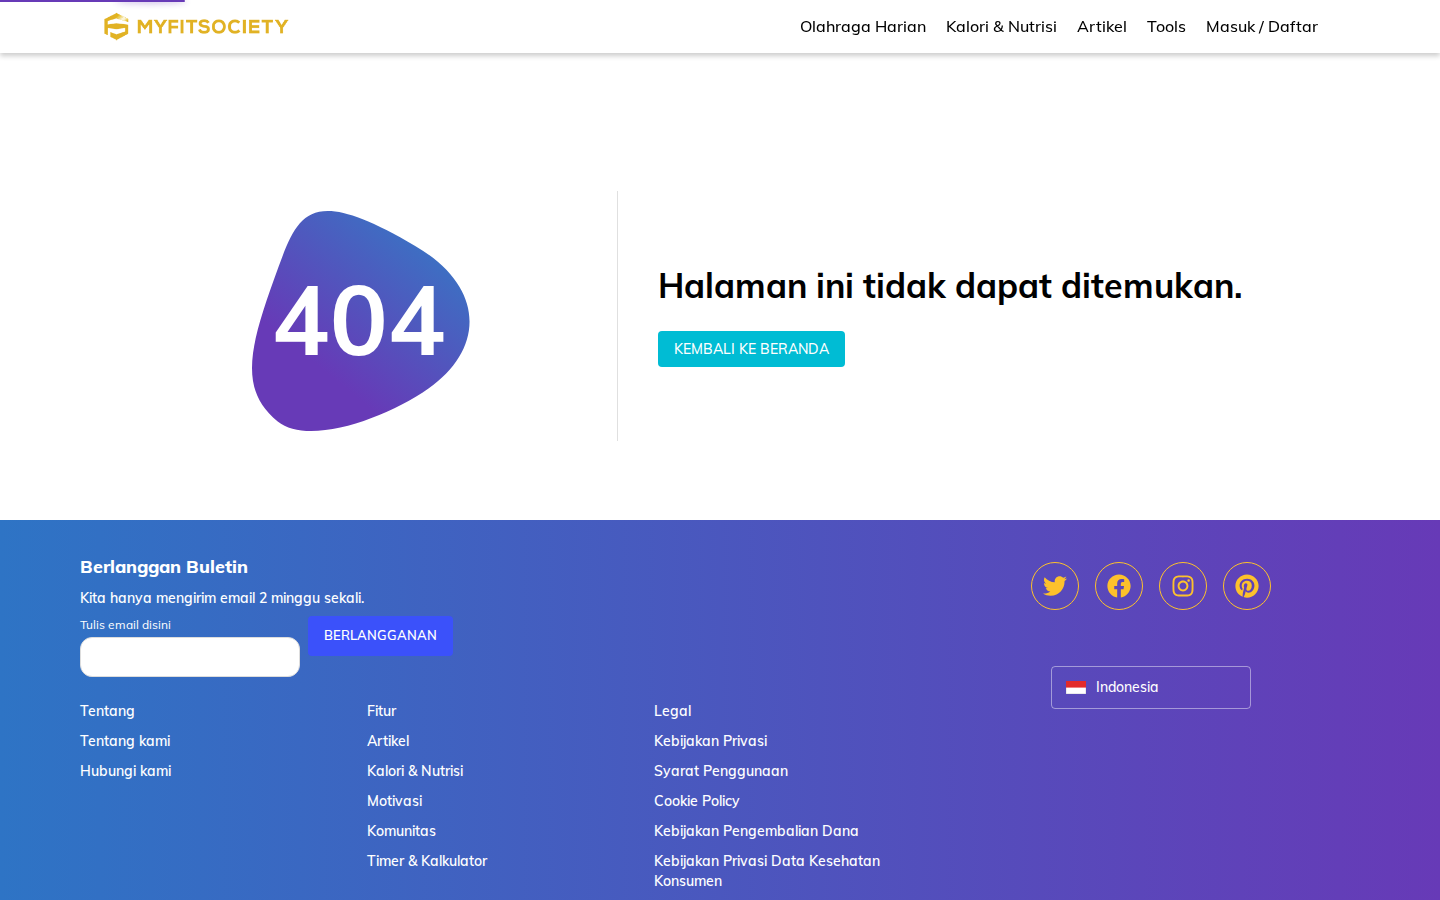Screen dimensions: 1440x900
Task: Open the Kalori & Nutrisi menu
Action: 1001,27
